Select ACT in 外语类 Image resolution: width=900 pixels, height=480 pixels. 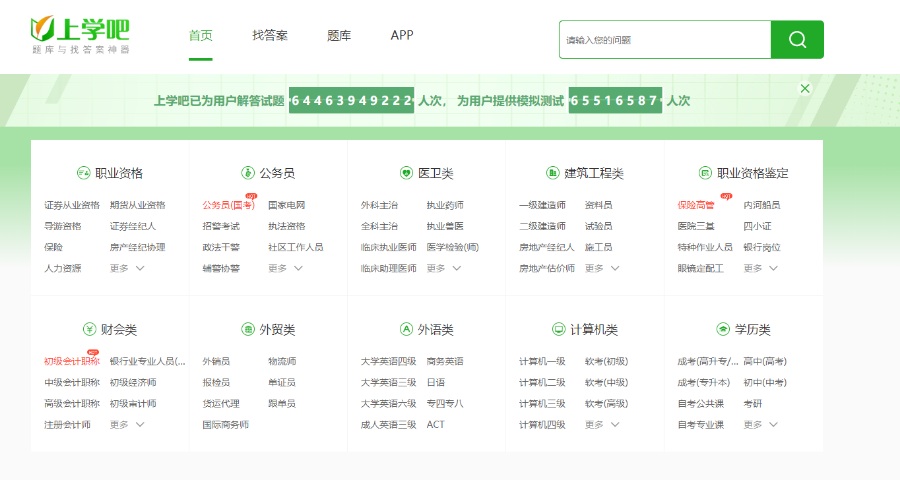coord(436,424)
